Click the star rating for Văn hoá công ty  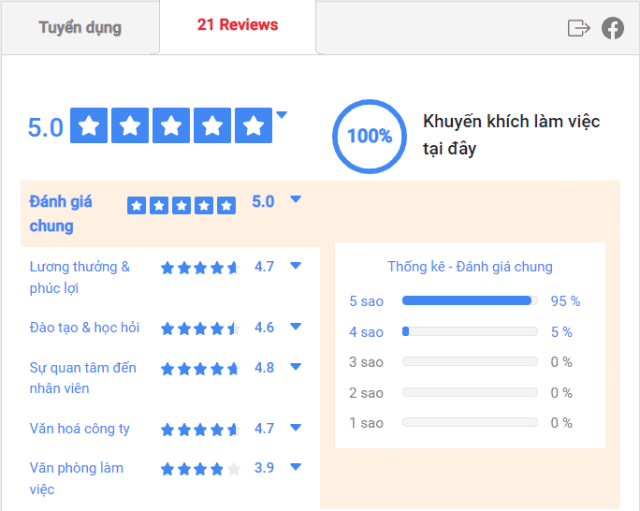point(200,430)
